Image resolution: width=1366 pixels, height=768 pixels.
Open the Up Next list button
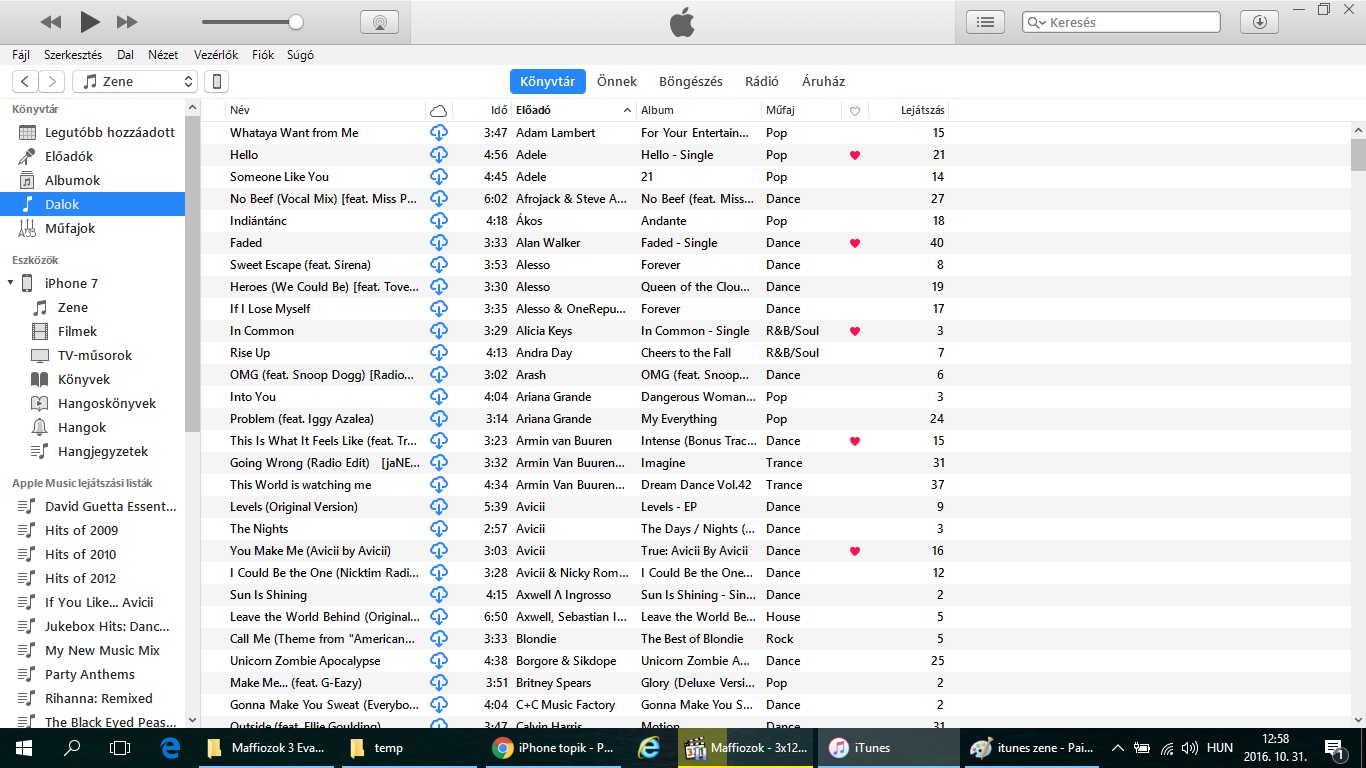click(x=986, y=22)
